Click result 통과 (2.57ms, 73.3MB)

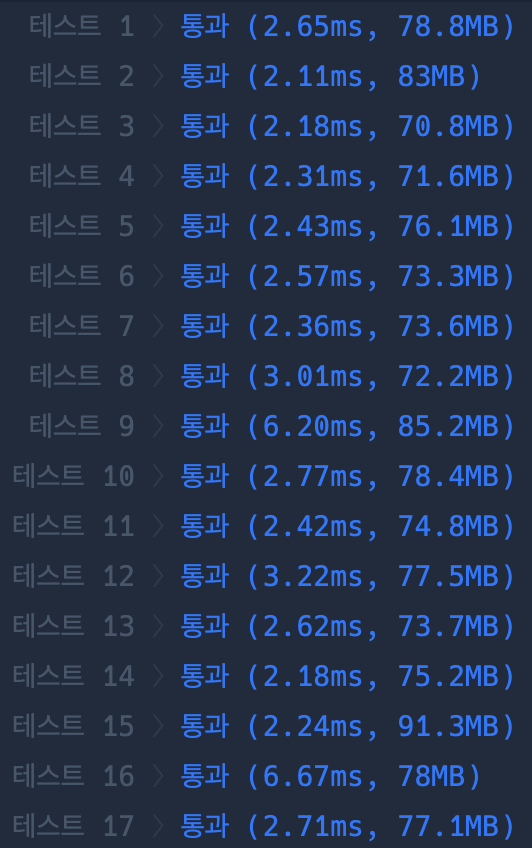pos(348,276)
